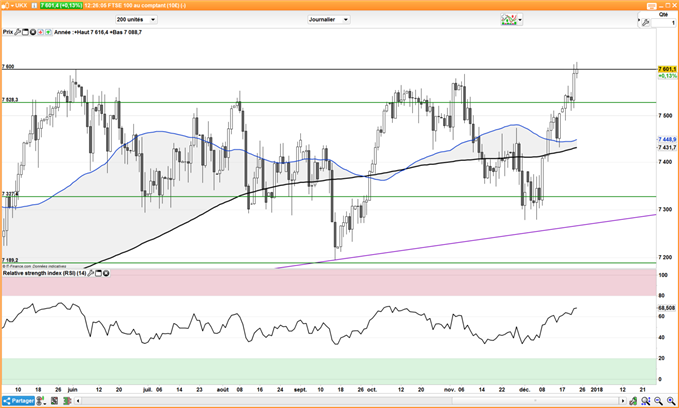Screen dimensions: 679x408
Task: Click the 7 528,3 support line label
Action: (10, 100)
